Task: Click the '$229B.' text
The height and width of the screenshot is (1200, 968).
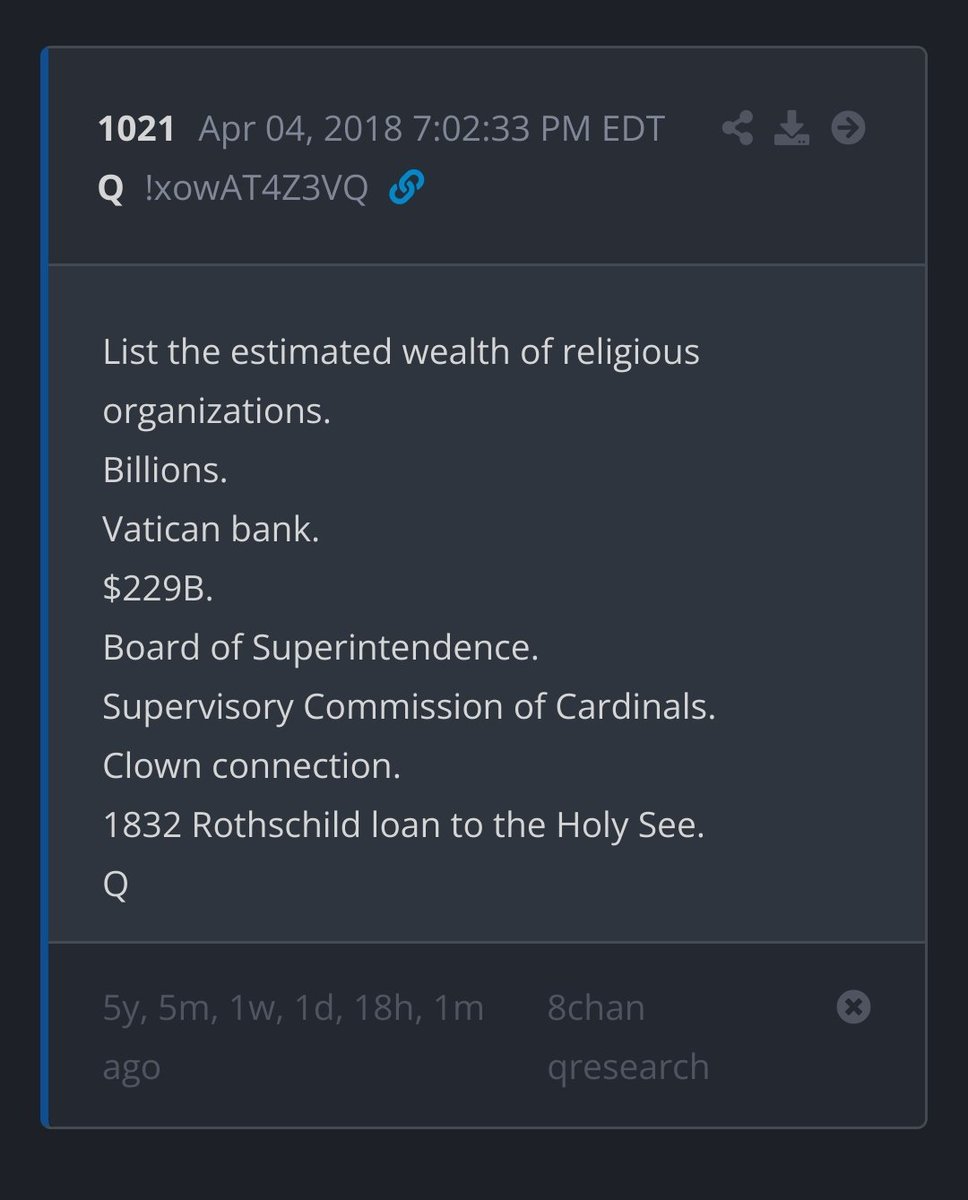Action: pos(158,589)
